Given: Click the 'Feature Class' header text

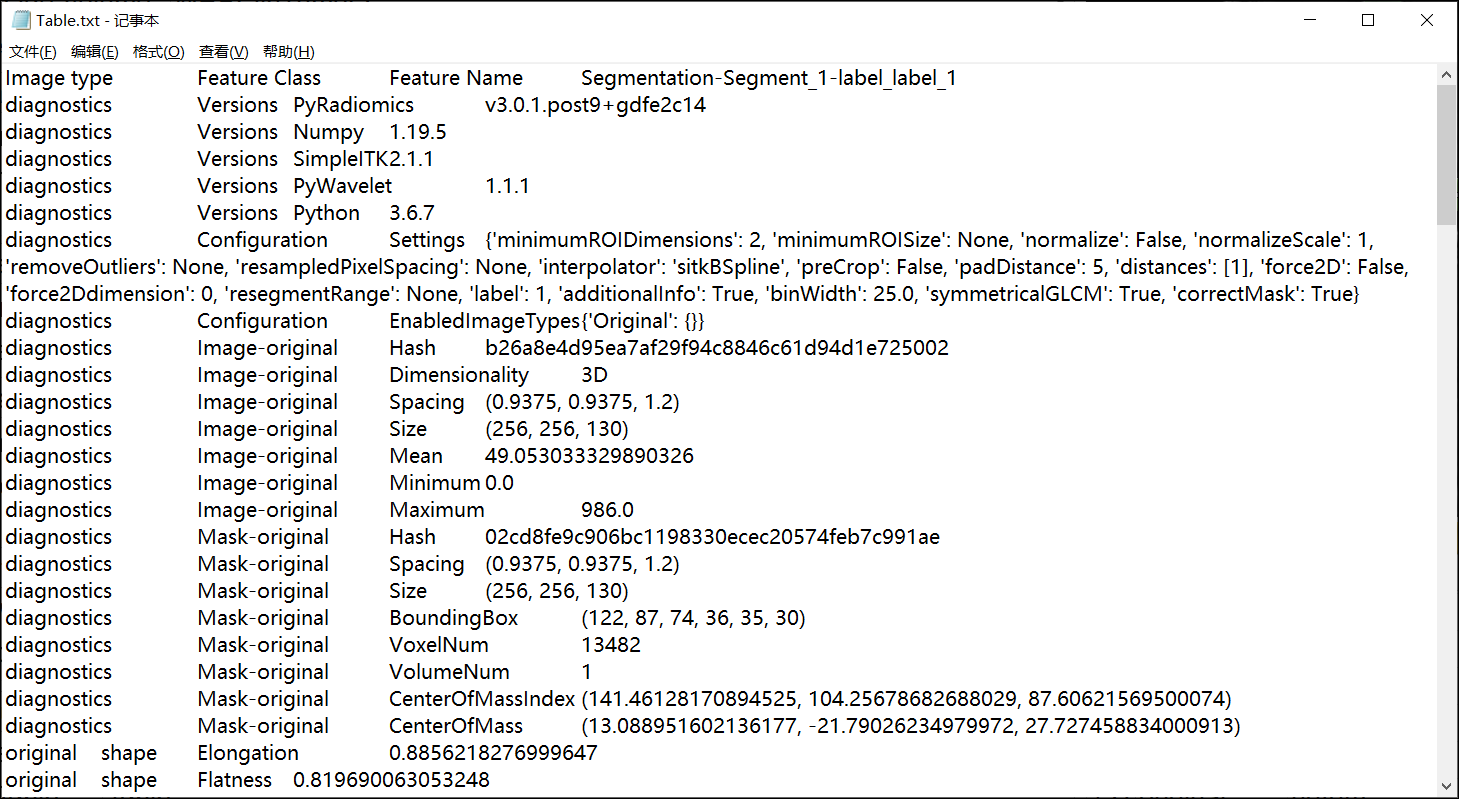Looking at the screenshot, I should point(259,78).
